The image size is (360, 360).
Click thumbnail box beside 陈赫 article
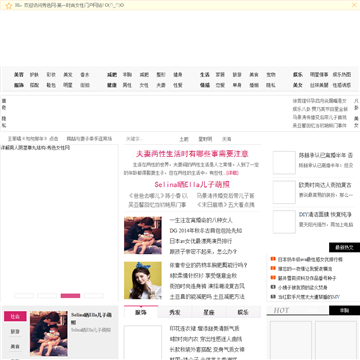284,163
